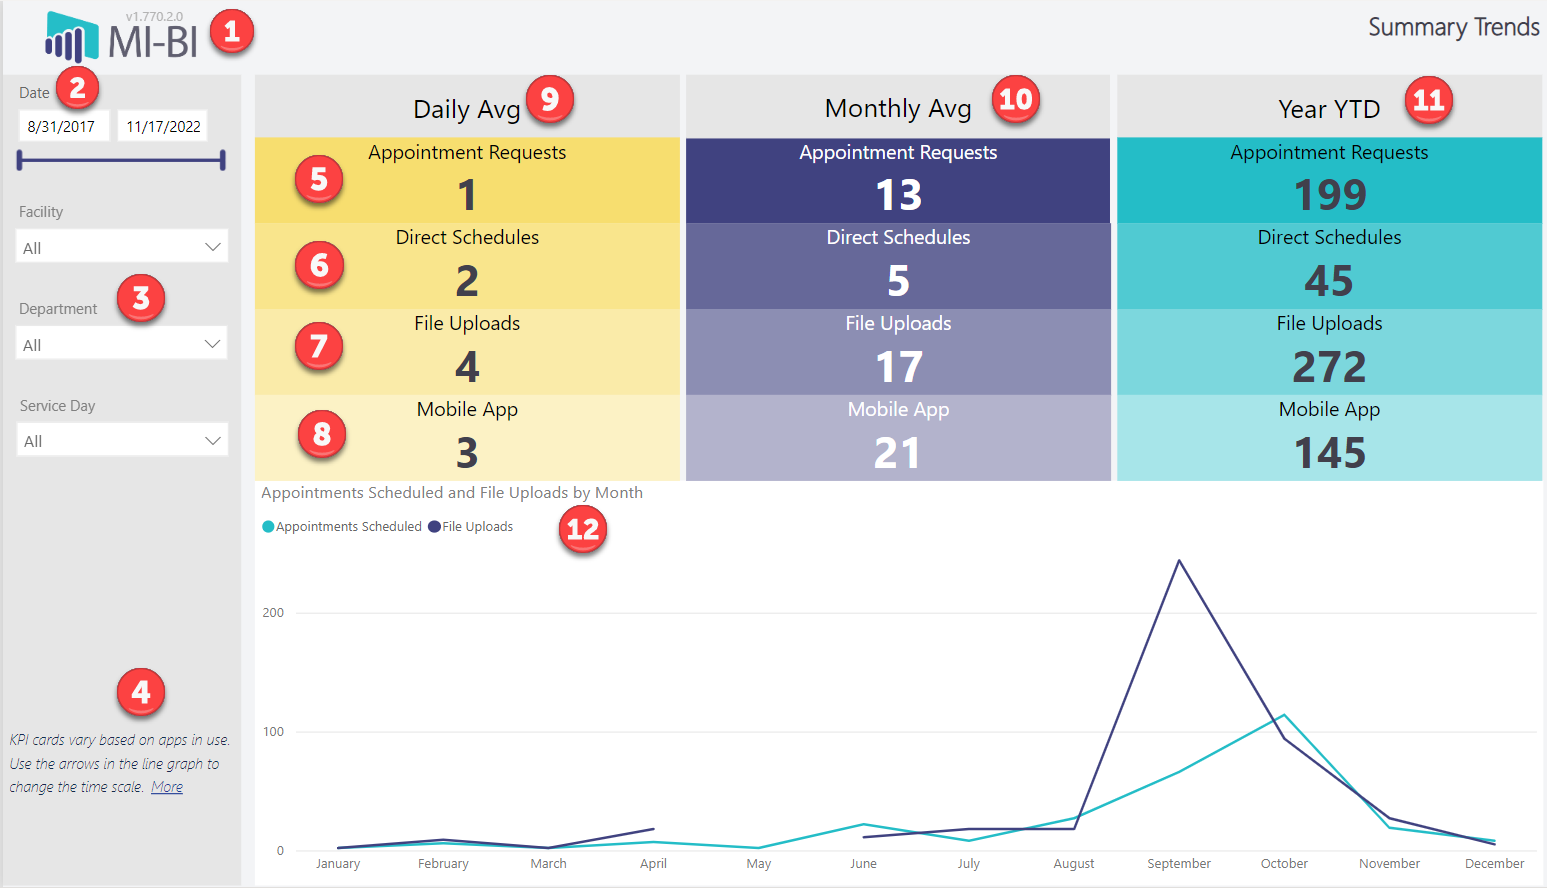Click the Appointments Scheduled chart title
The image size is (1547, 888).
451,492
